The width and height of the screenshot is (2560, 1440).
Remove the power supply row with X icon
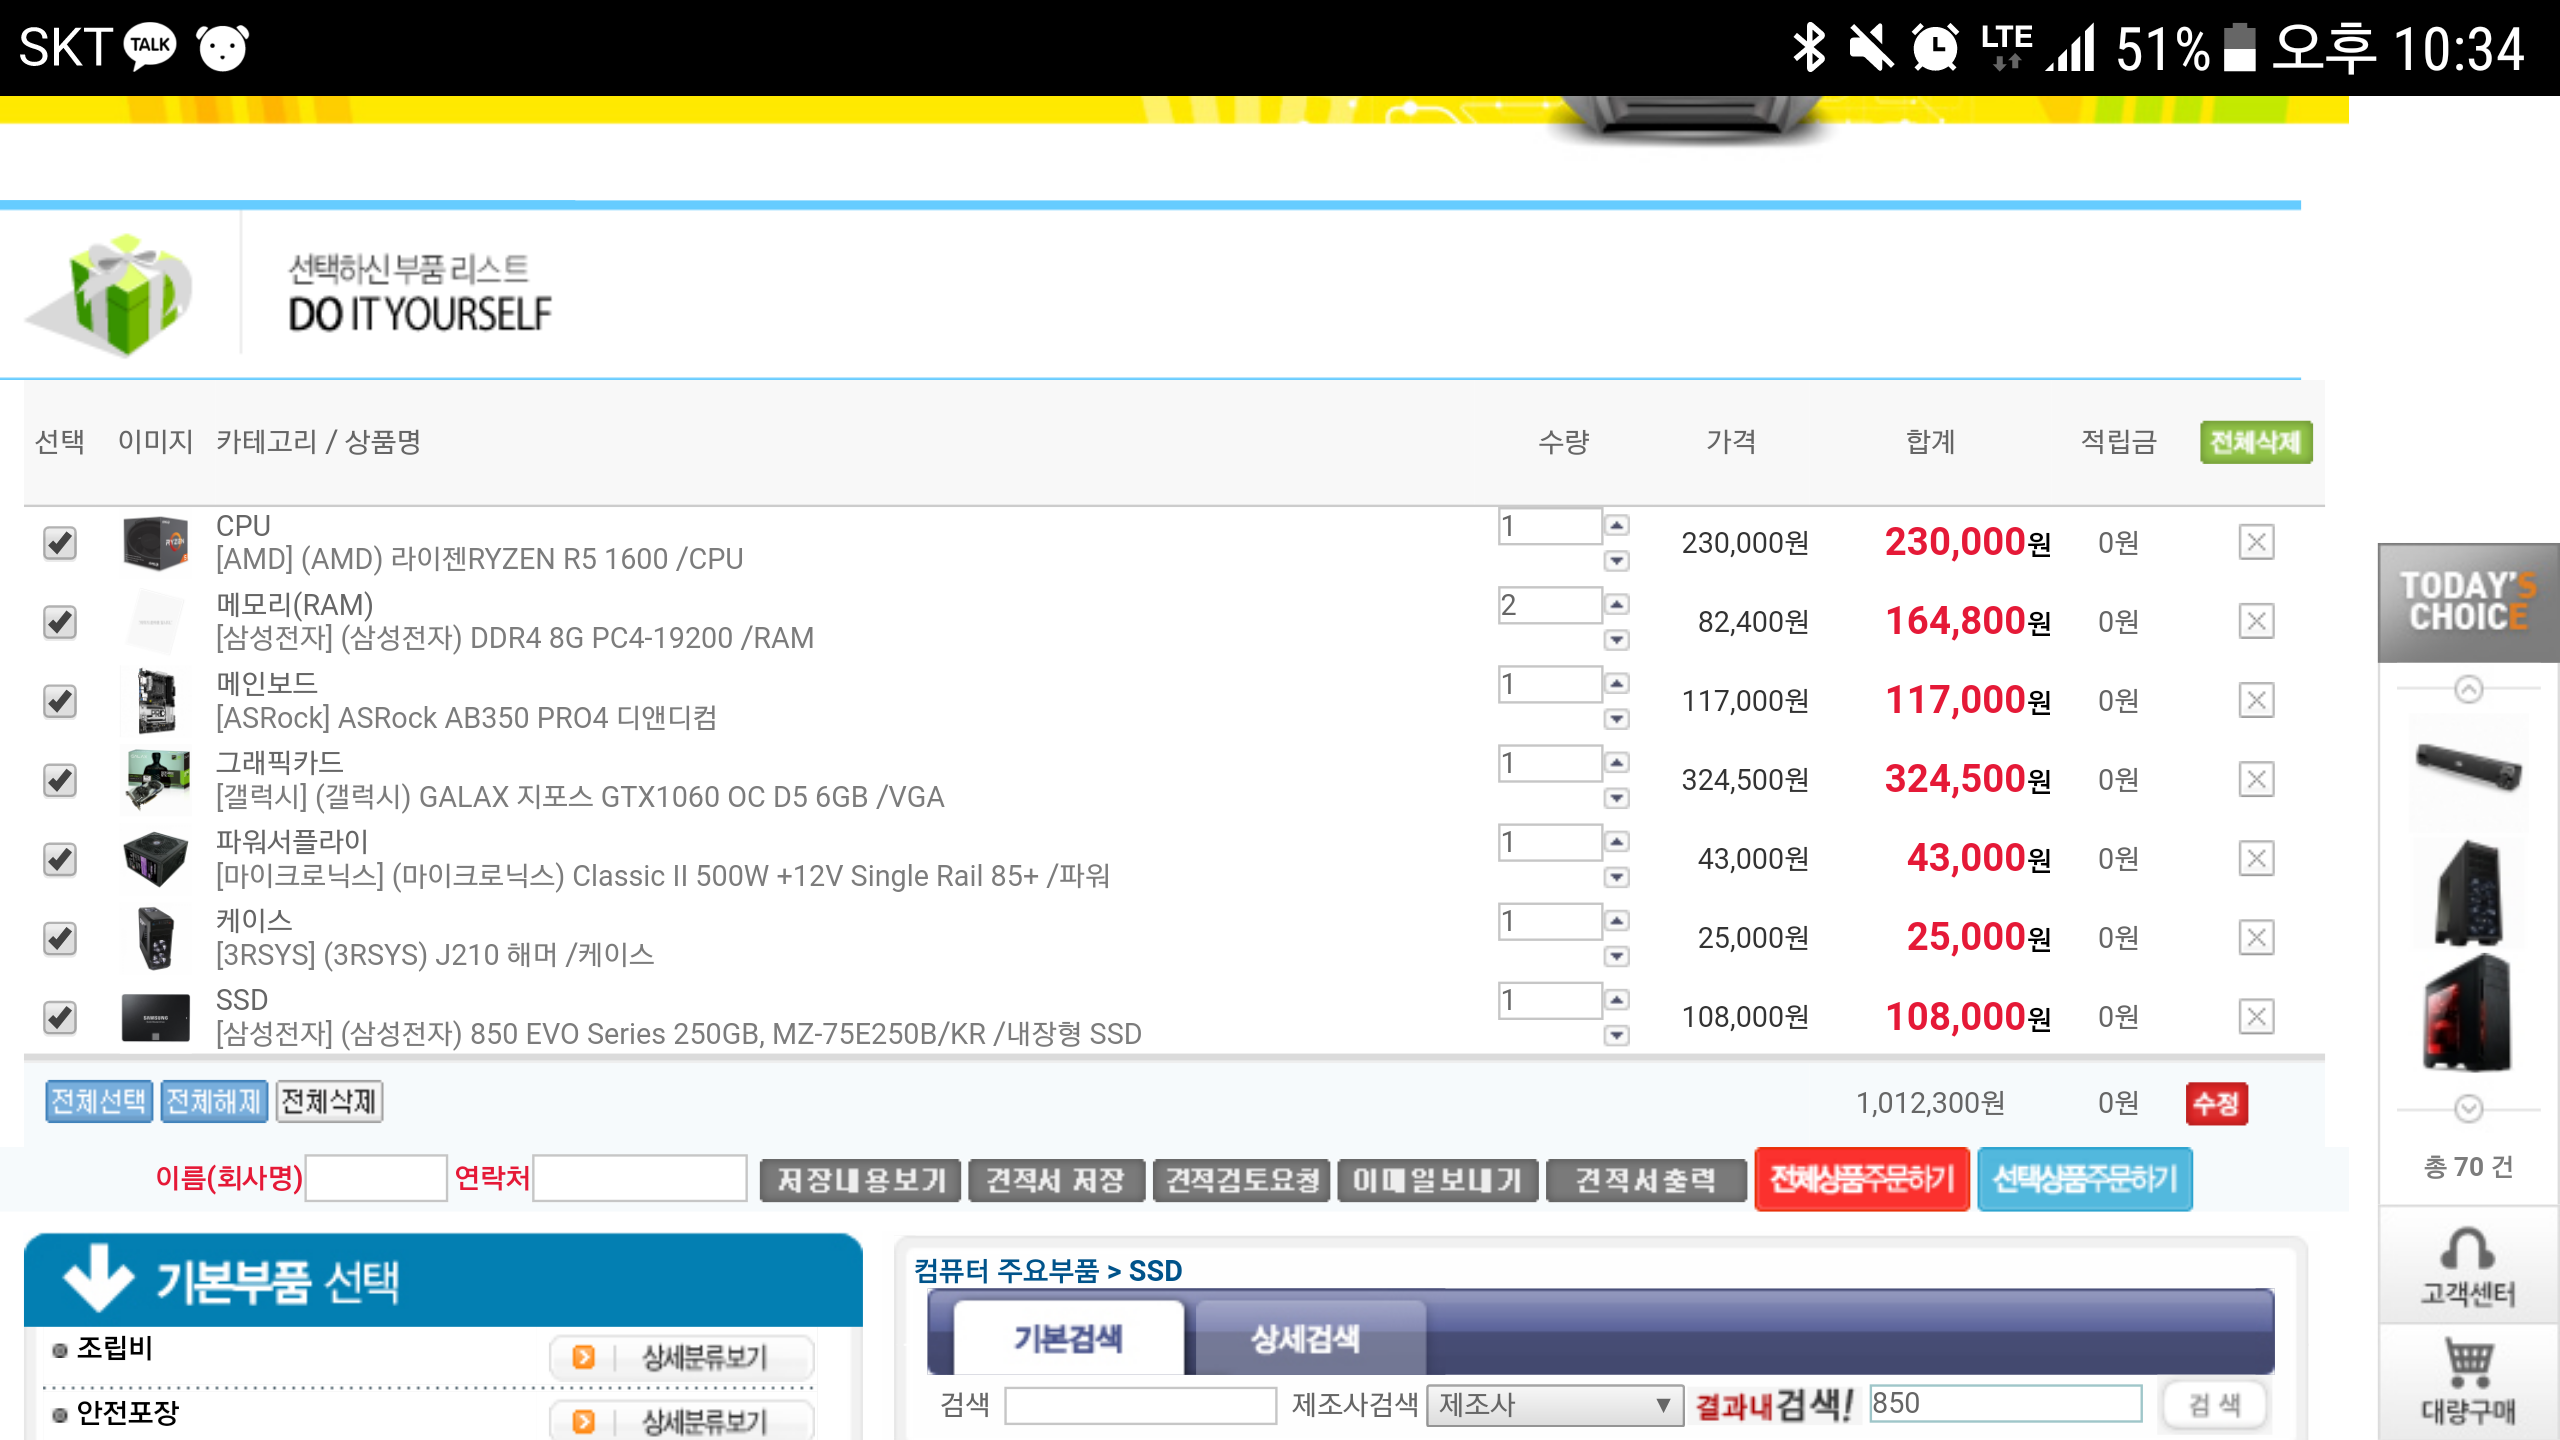click(2256, 858)
